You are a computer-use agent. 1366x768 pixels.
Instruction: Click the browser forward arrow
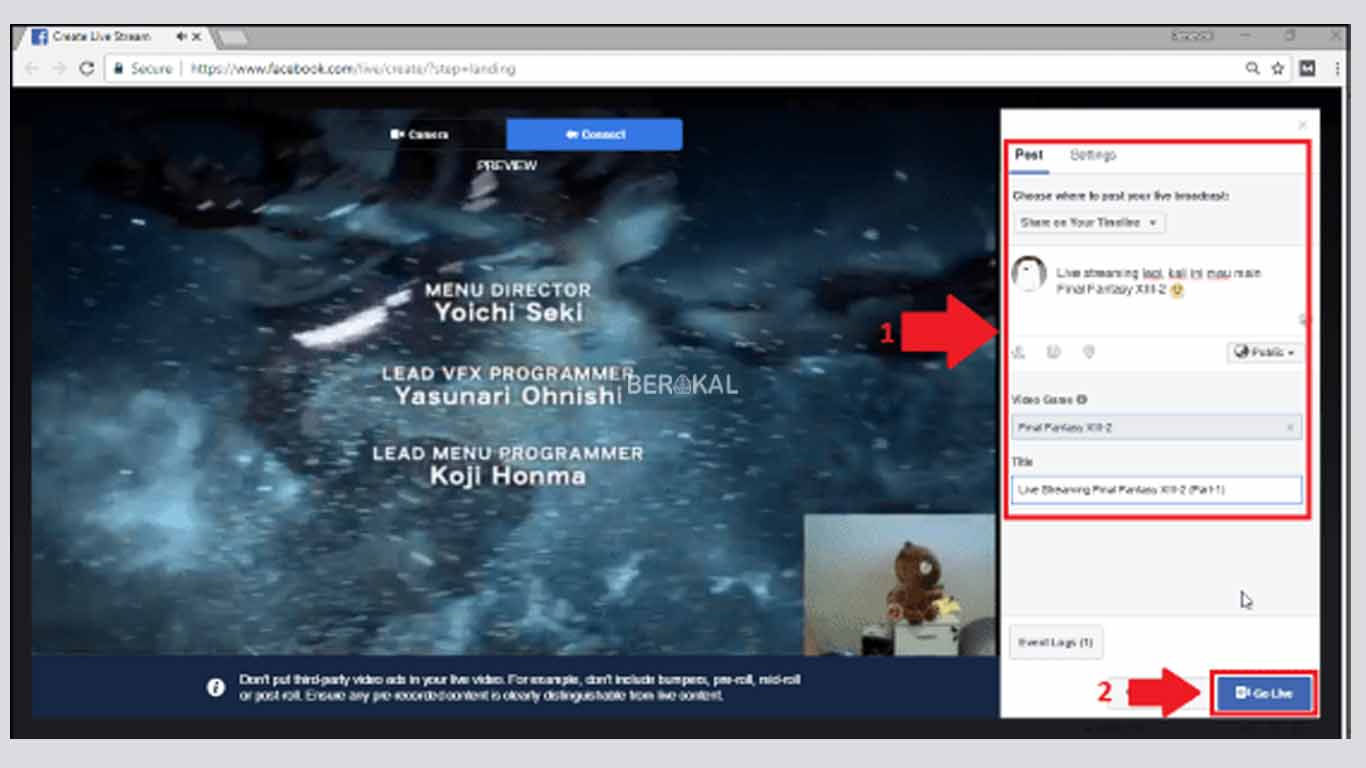click(x=59, y=69)
